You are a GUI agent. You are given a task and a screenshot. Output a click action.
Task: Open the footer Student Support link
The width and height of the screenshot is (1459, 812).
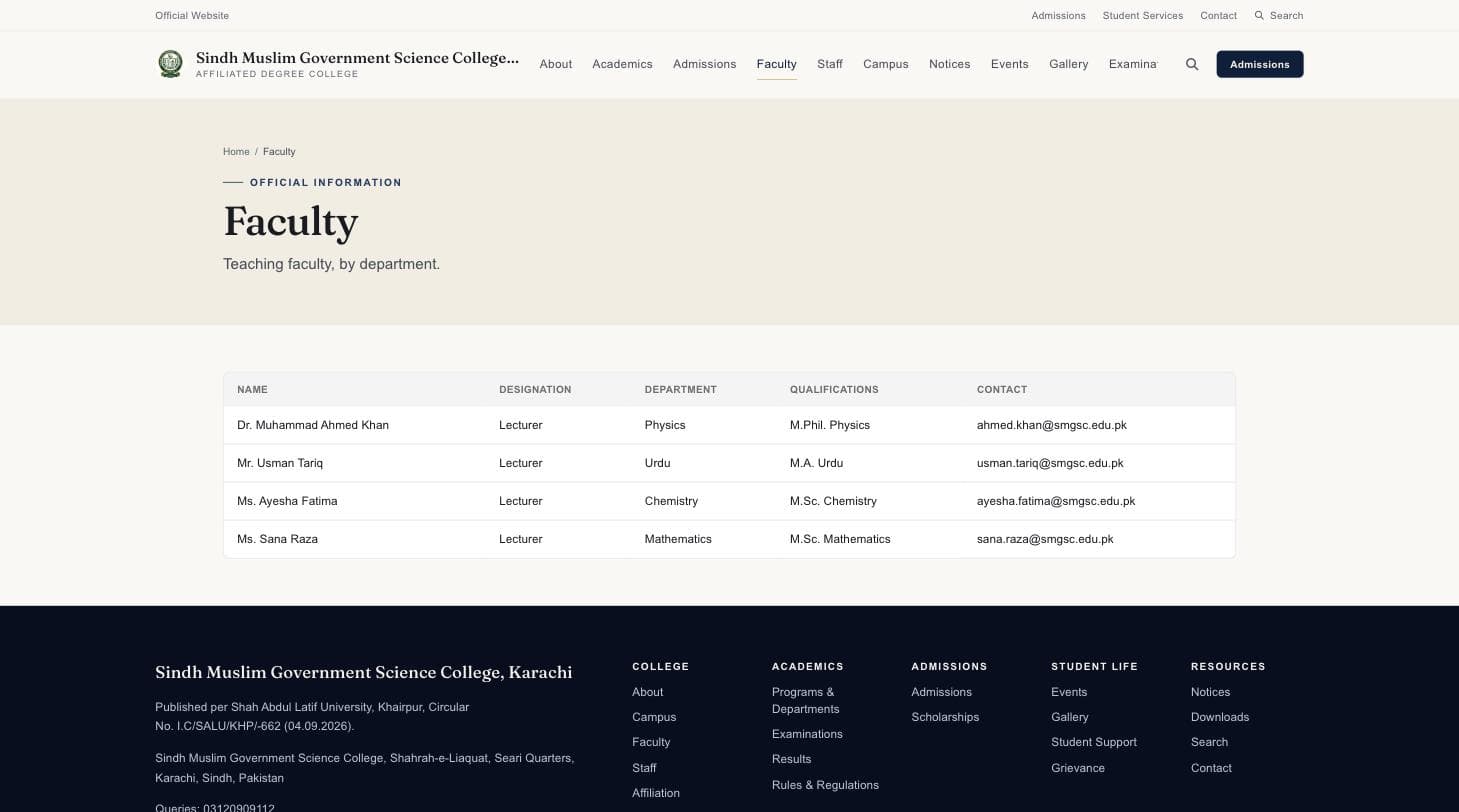(1094, 742)
